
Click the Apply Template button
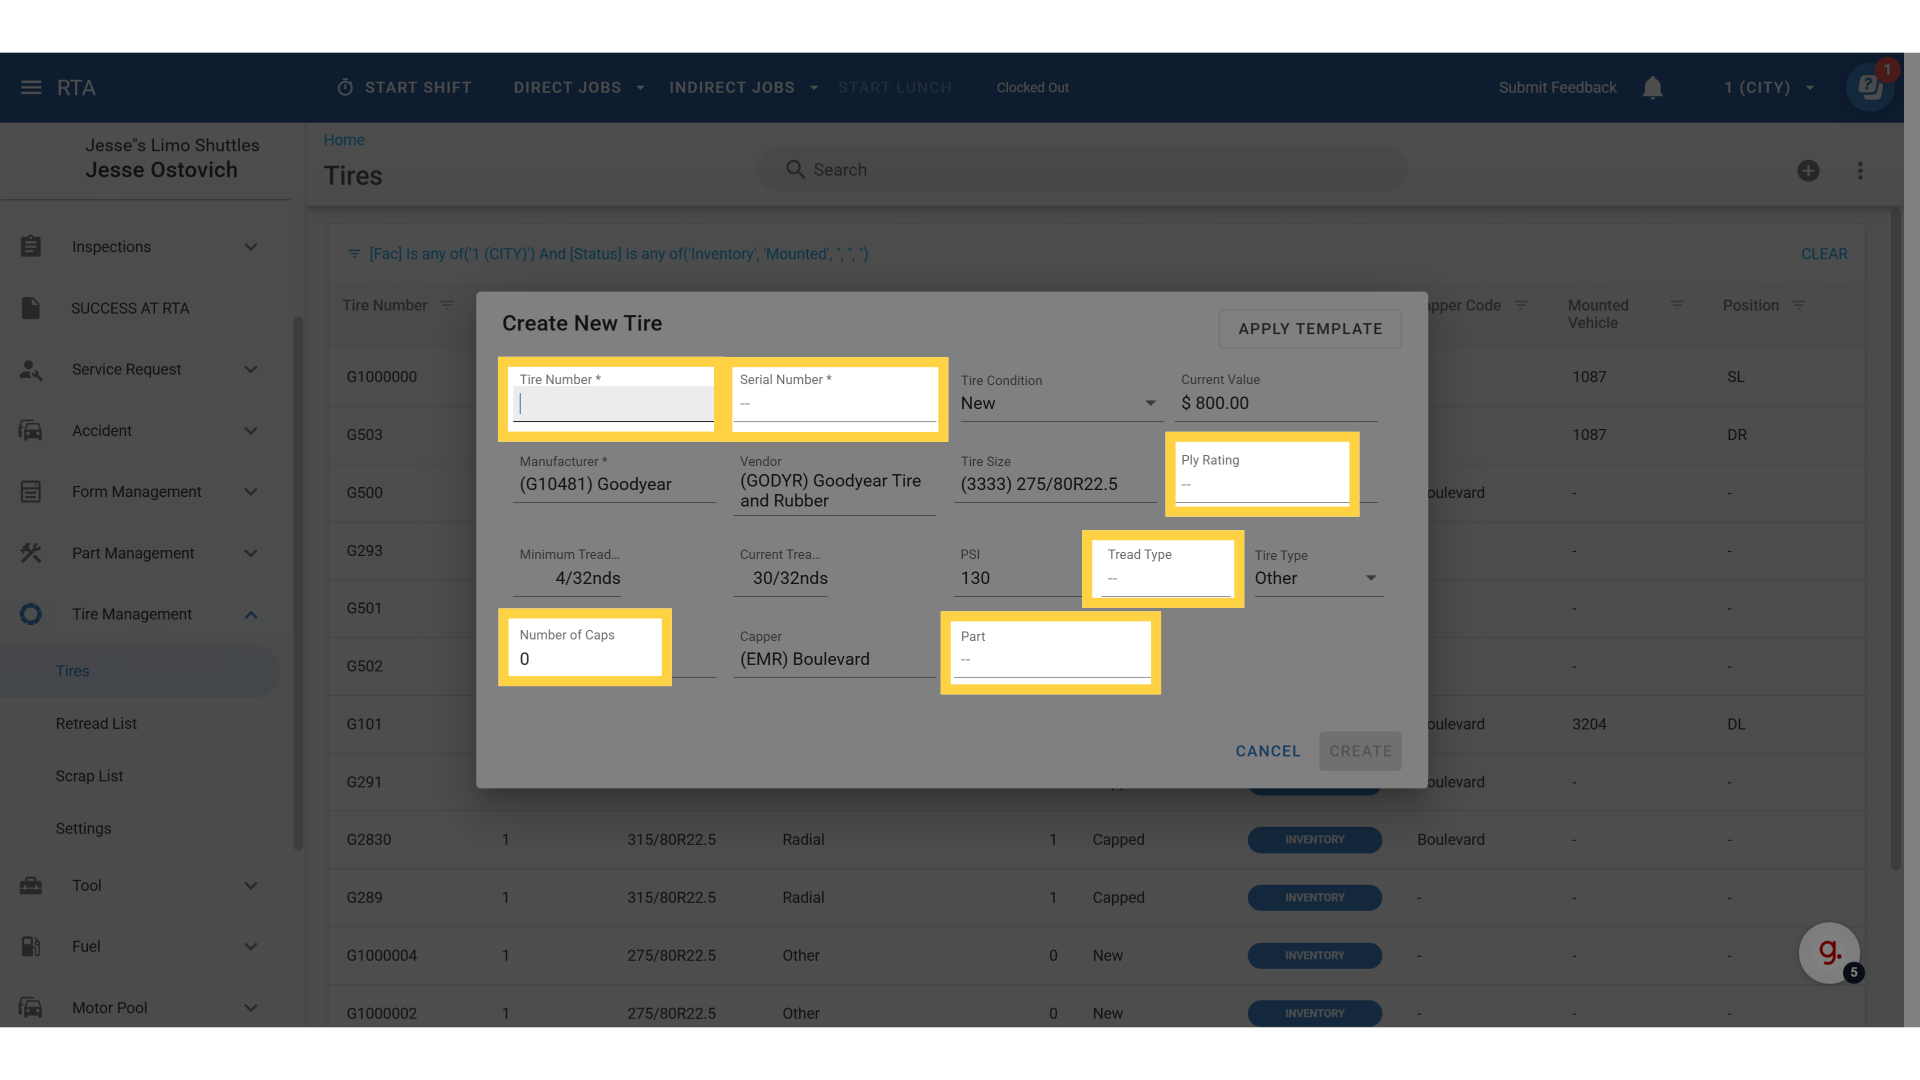pyautogui.click(x=1309, y=329)
